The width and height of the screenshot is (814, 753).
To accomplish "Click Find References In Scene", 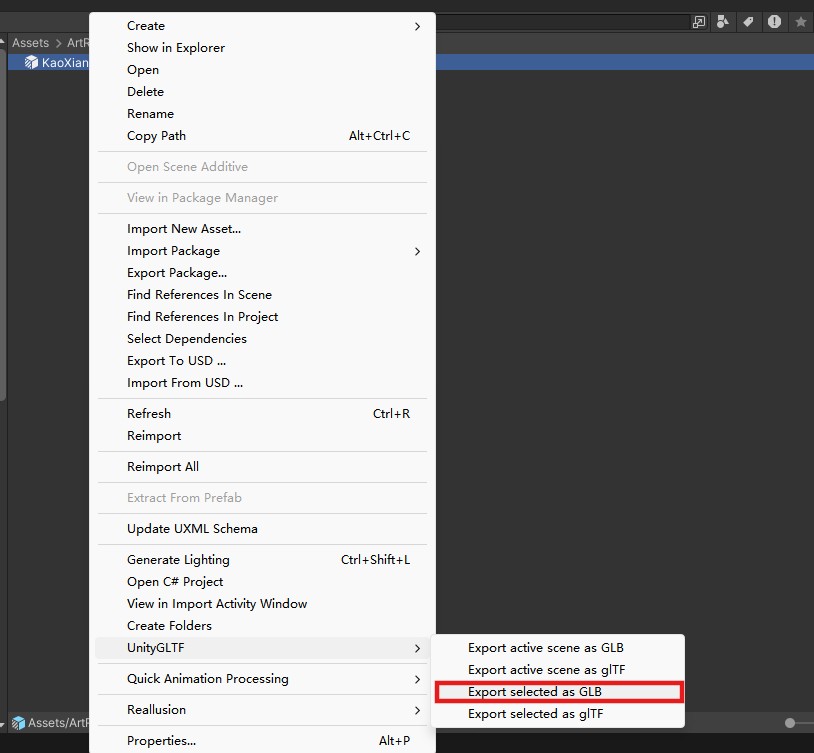I will point(199,295).
